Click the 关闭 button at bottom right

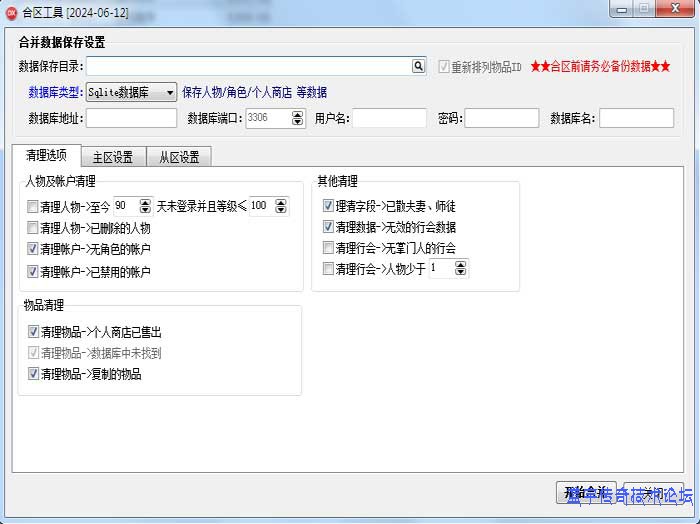tap(653, 492)
